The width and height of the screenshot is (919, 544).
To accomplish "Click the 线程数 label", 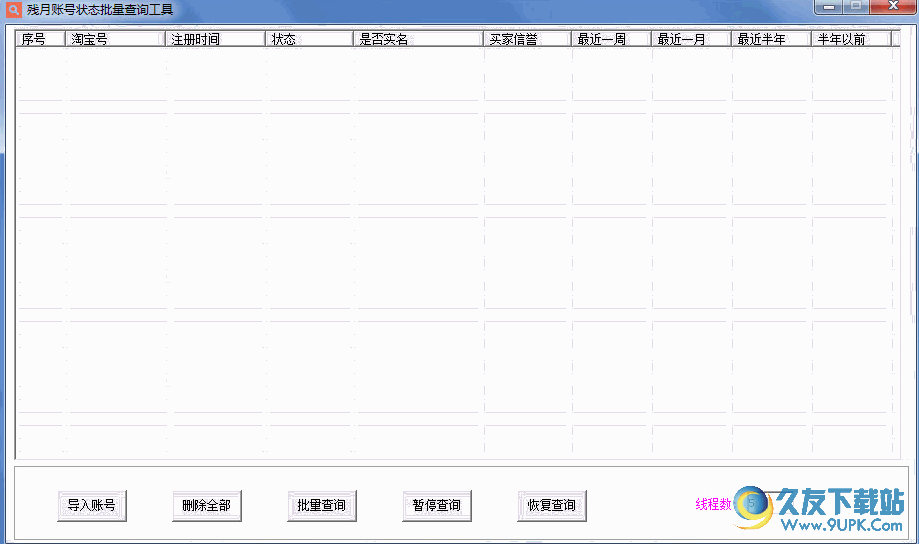I will 713,504.
